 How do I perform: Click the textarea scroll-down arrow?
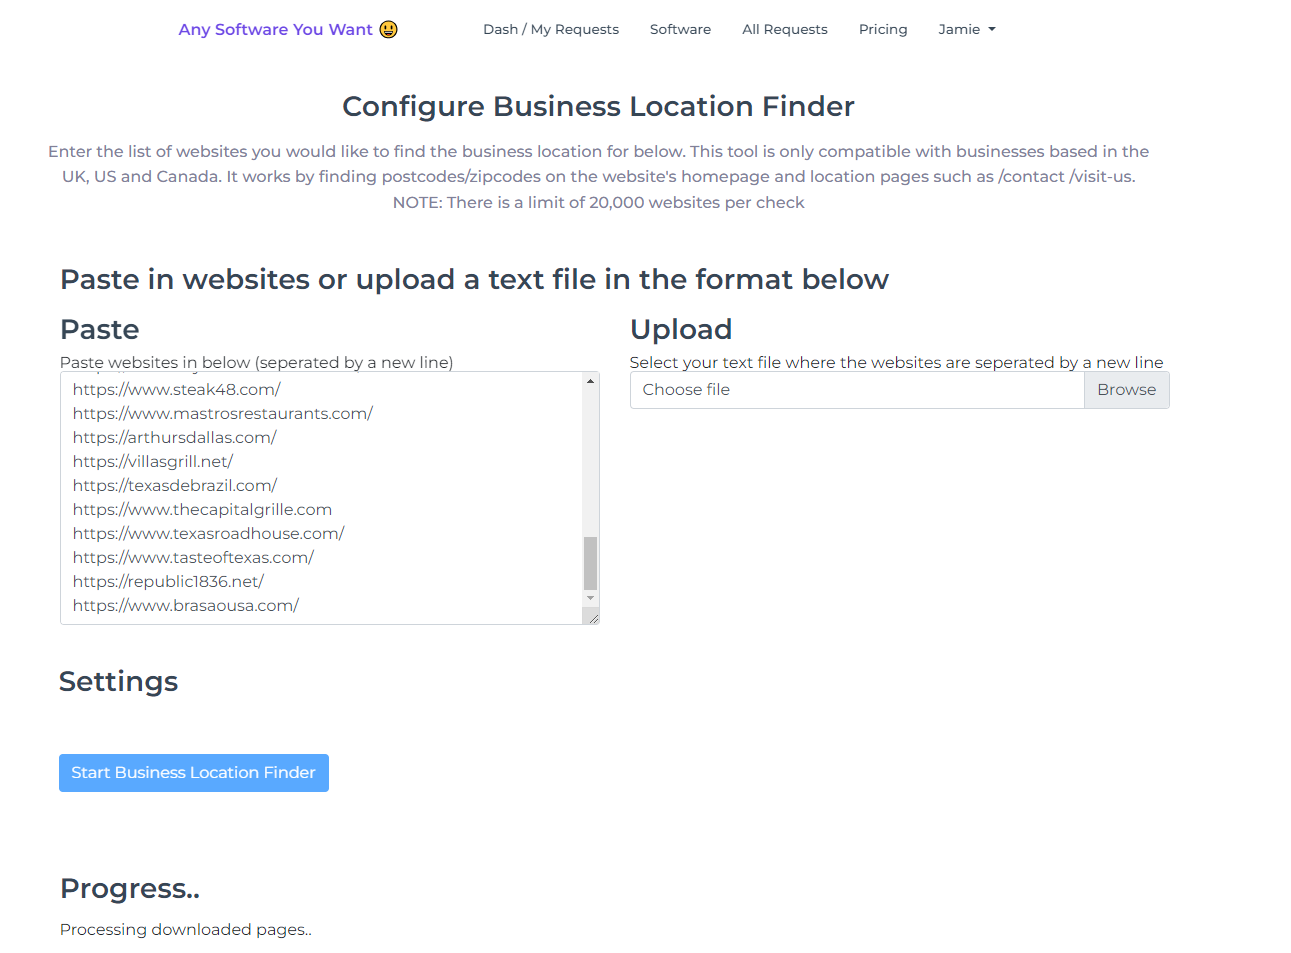point(591,598)
